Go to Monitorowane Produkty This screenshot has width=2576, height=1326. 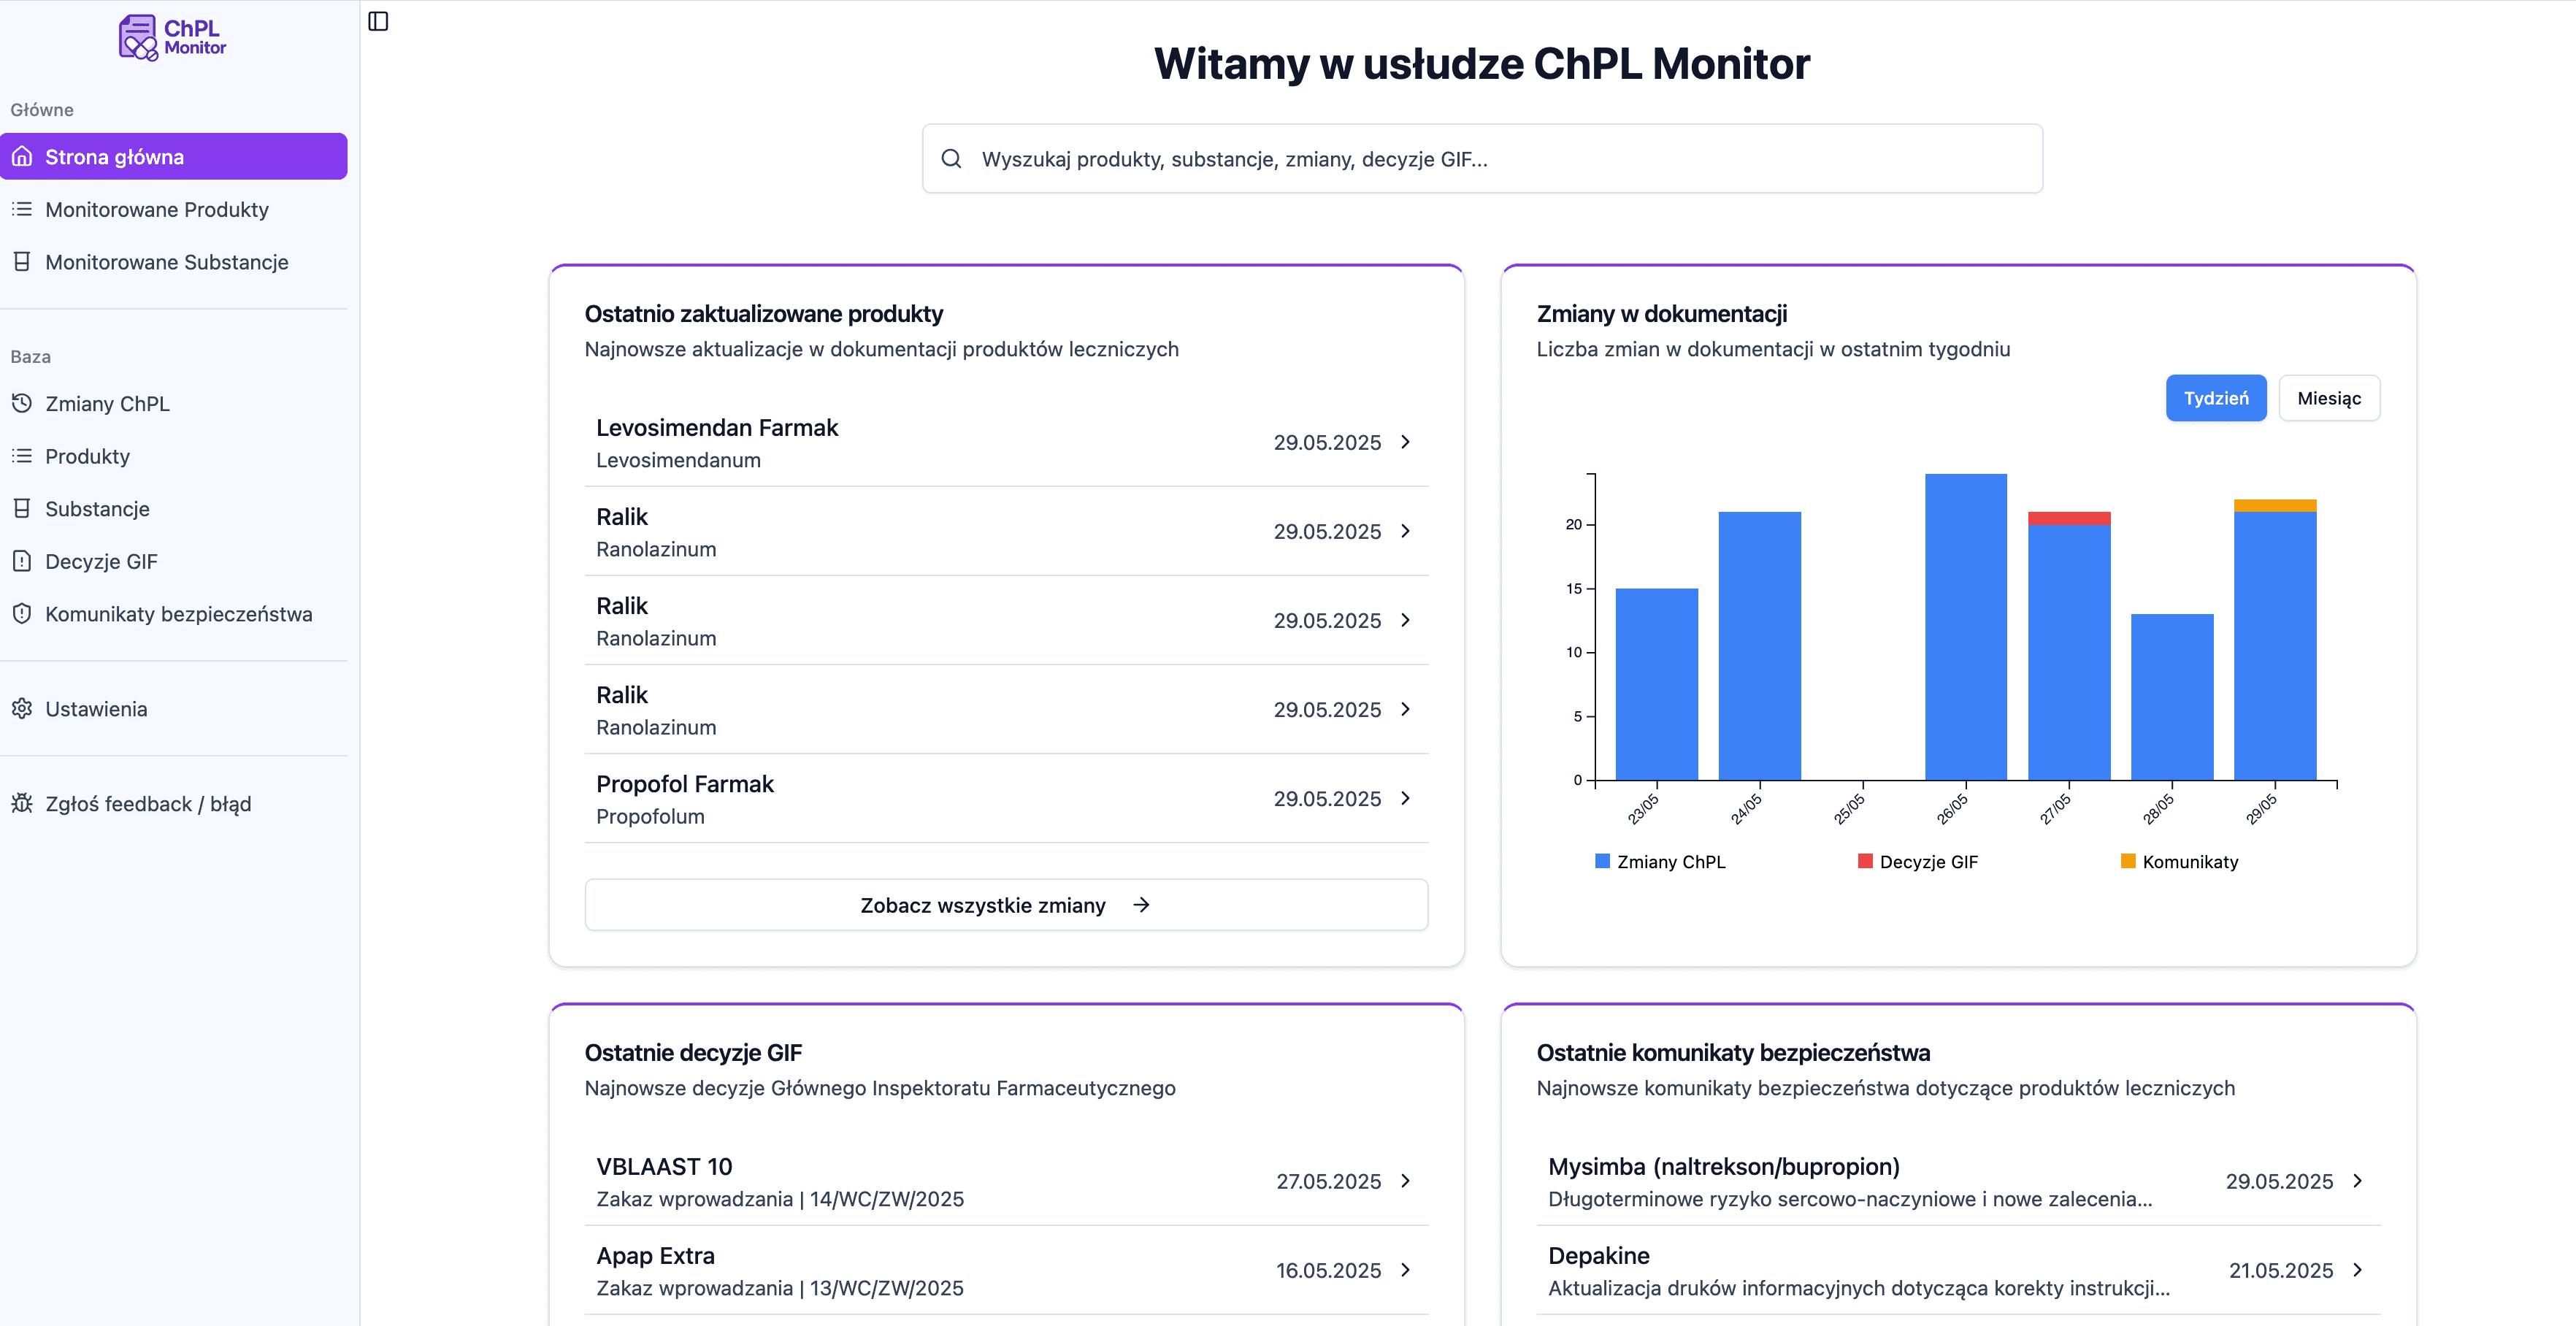[157, 210]
